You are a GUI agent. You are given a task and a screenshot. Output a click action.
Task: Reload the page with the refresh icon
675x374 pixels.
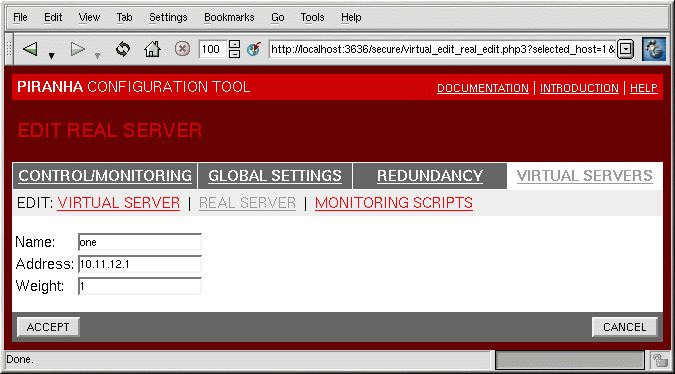(x=123, y=49)
